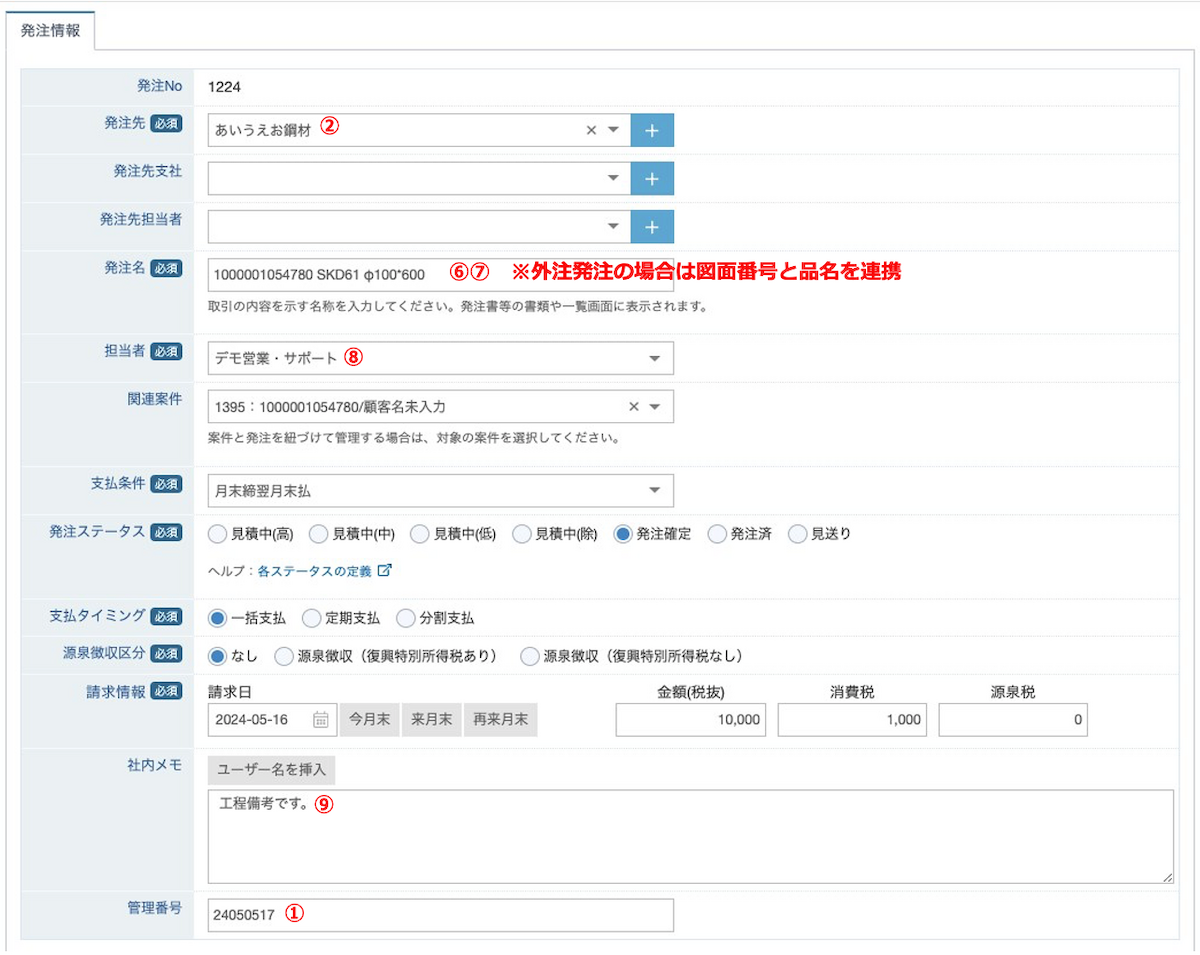The height and width of the screenshot is (955, 1200).
Task: Click into the 管理番号 input field
Action: (x=440, y=915)
